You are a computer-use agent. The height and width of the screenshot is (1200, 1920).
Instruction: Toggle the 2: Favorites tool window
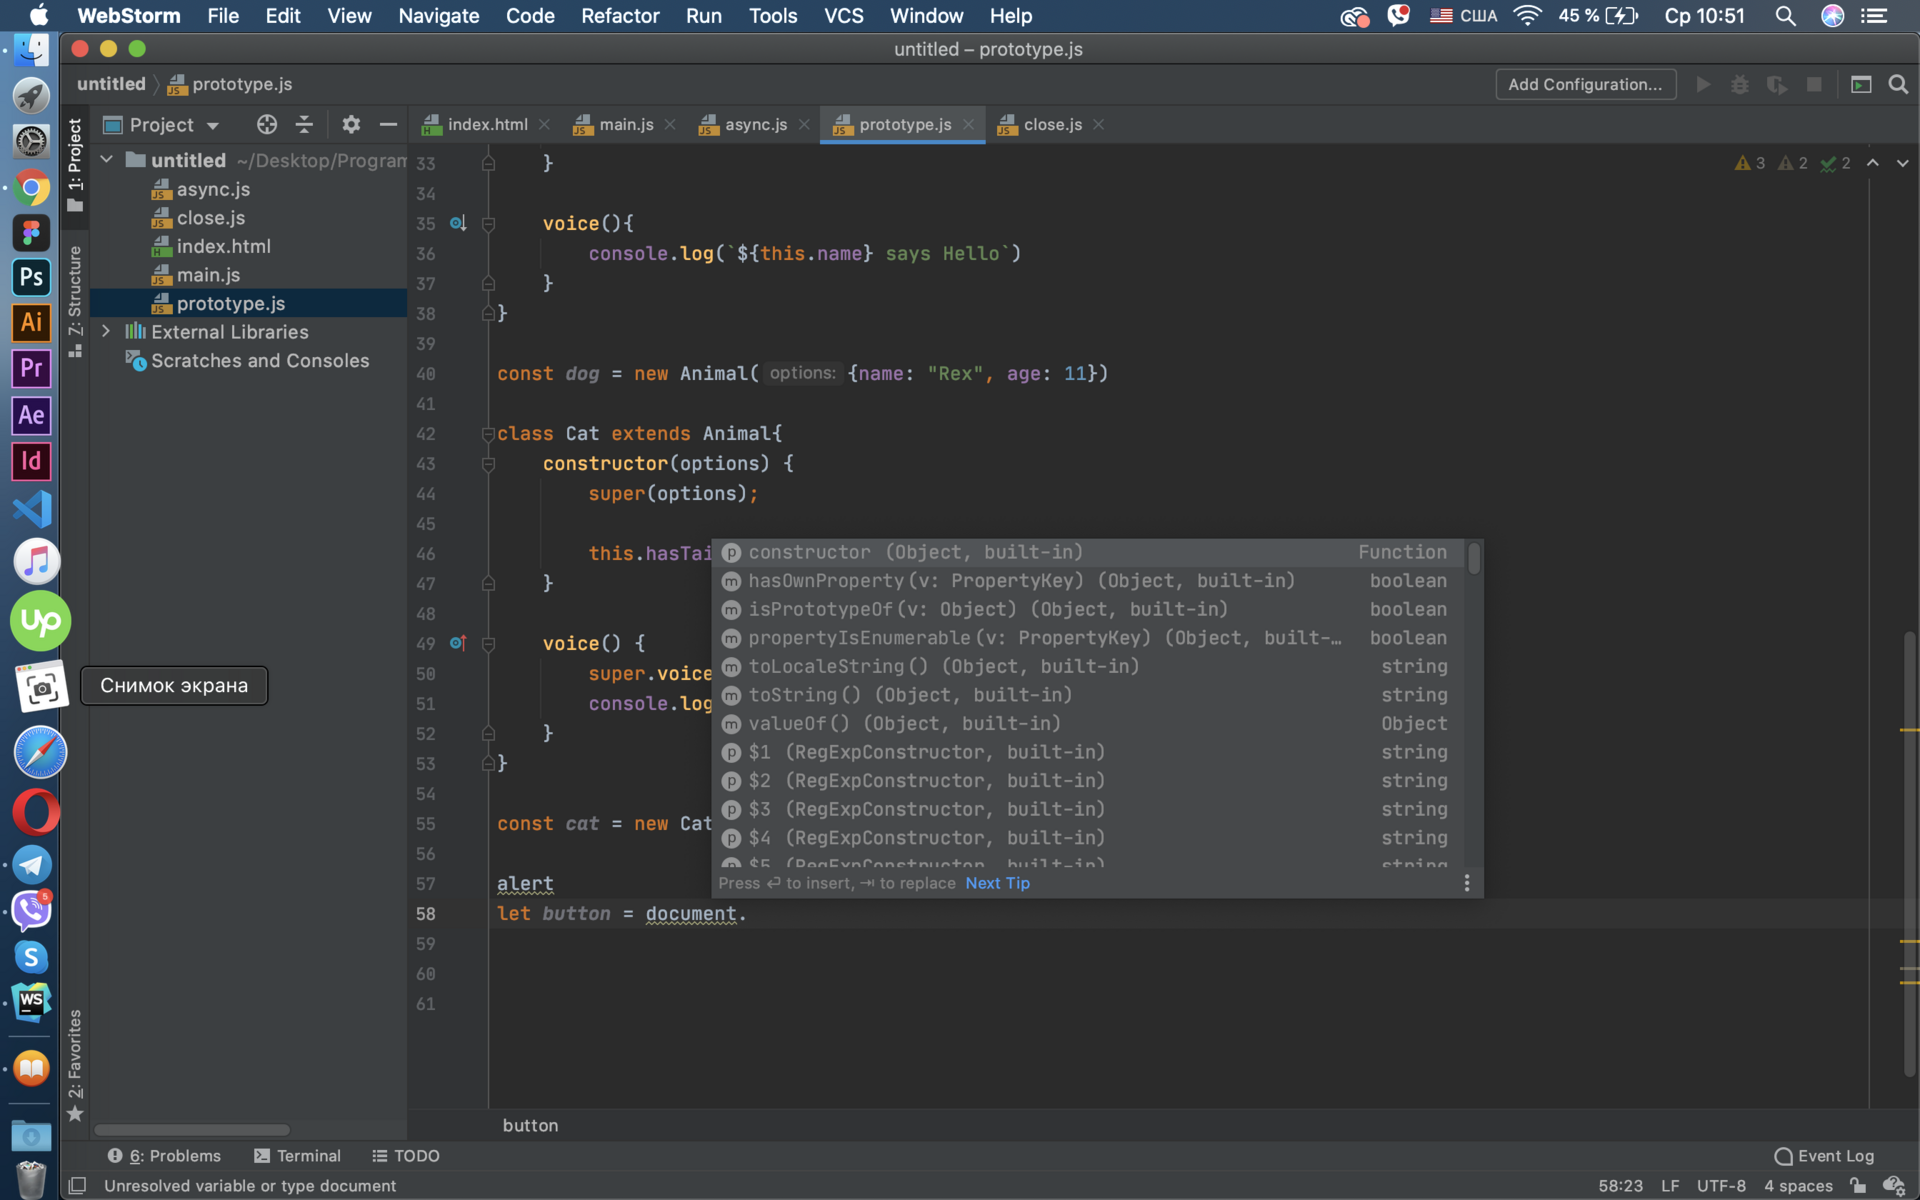[75, 1065]
